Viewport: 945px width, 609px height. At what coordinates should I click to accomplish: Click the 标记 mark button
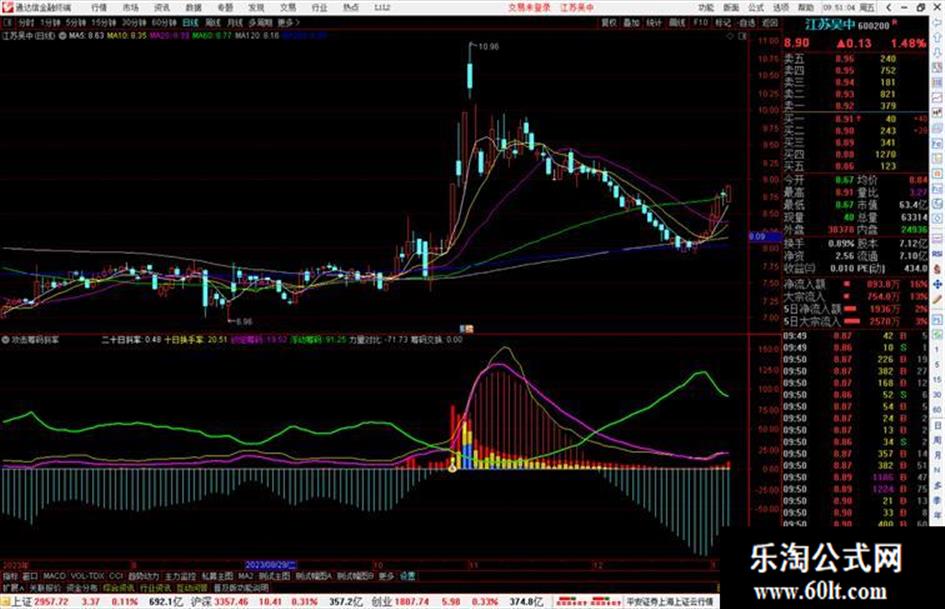click(723, 22)
